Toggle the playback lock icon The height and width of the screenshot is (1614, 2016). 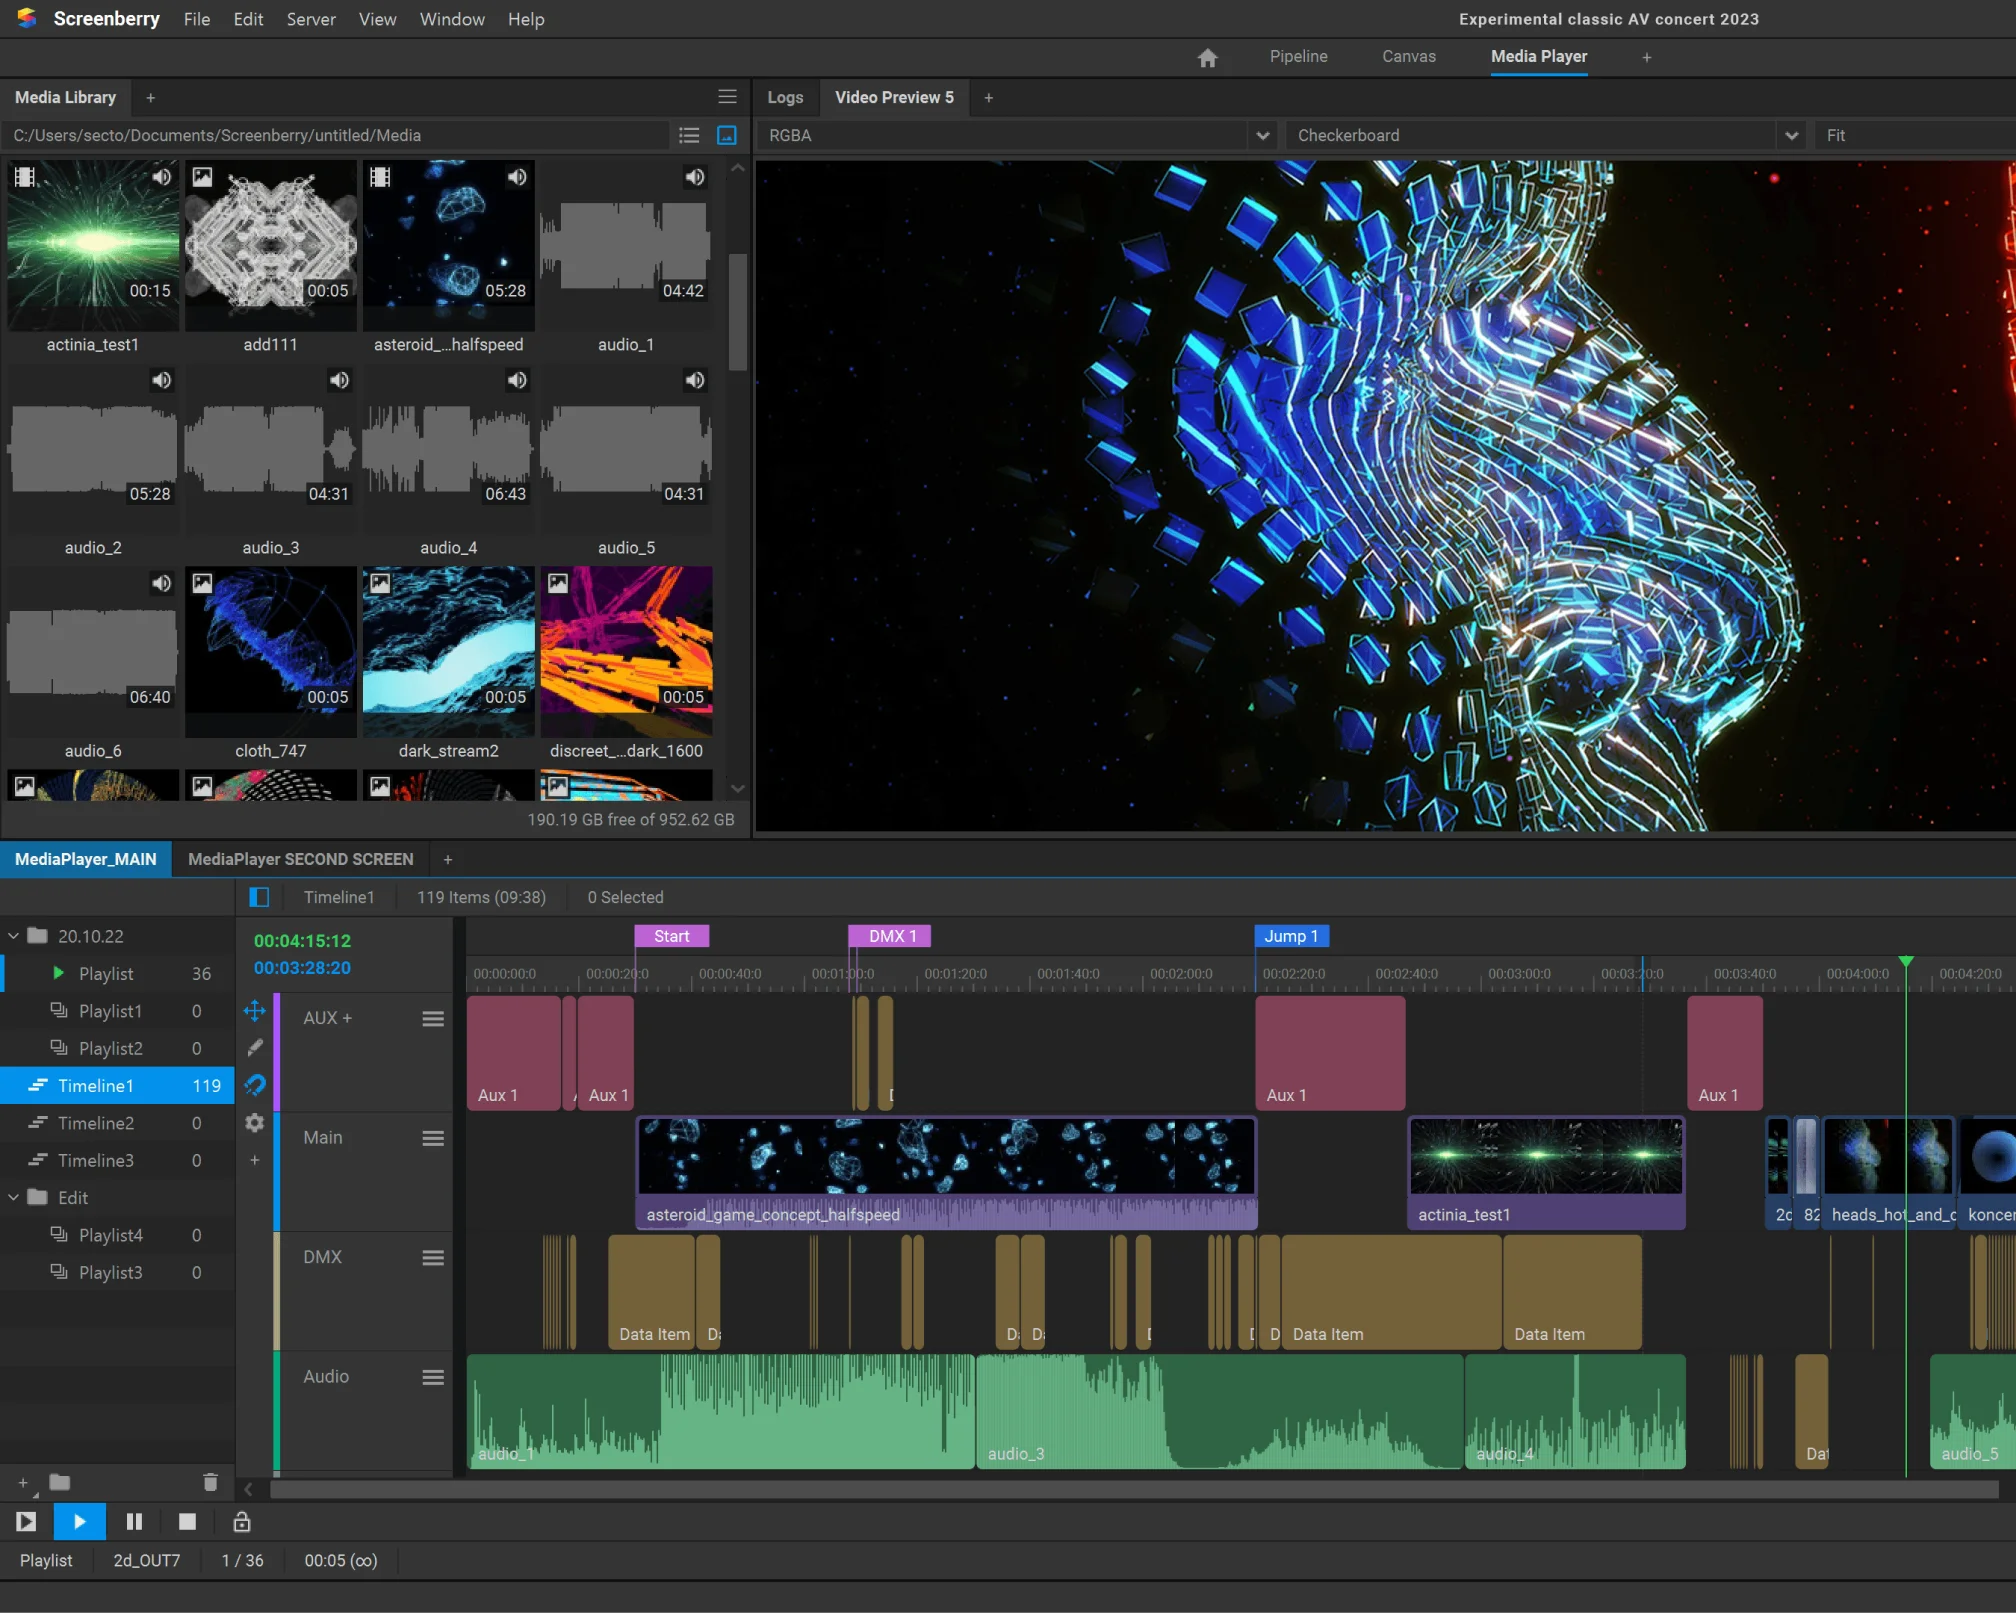(x=241, y=1522)
